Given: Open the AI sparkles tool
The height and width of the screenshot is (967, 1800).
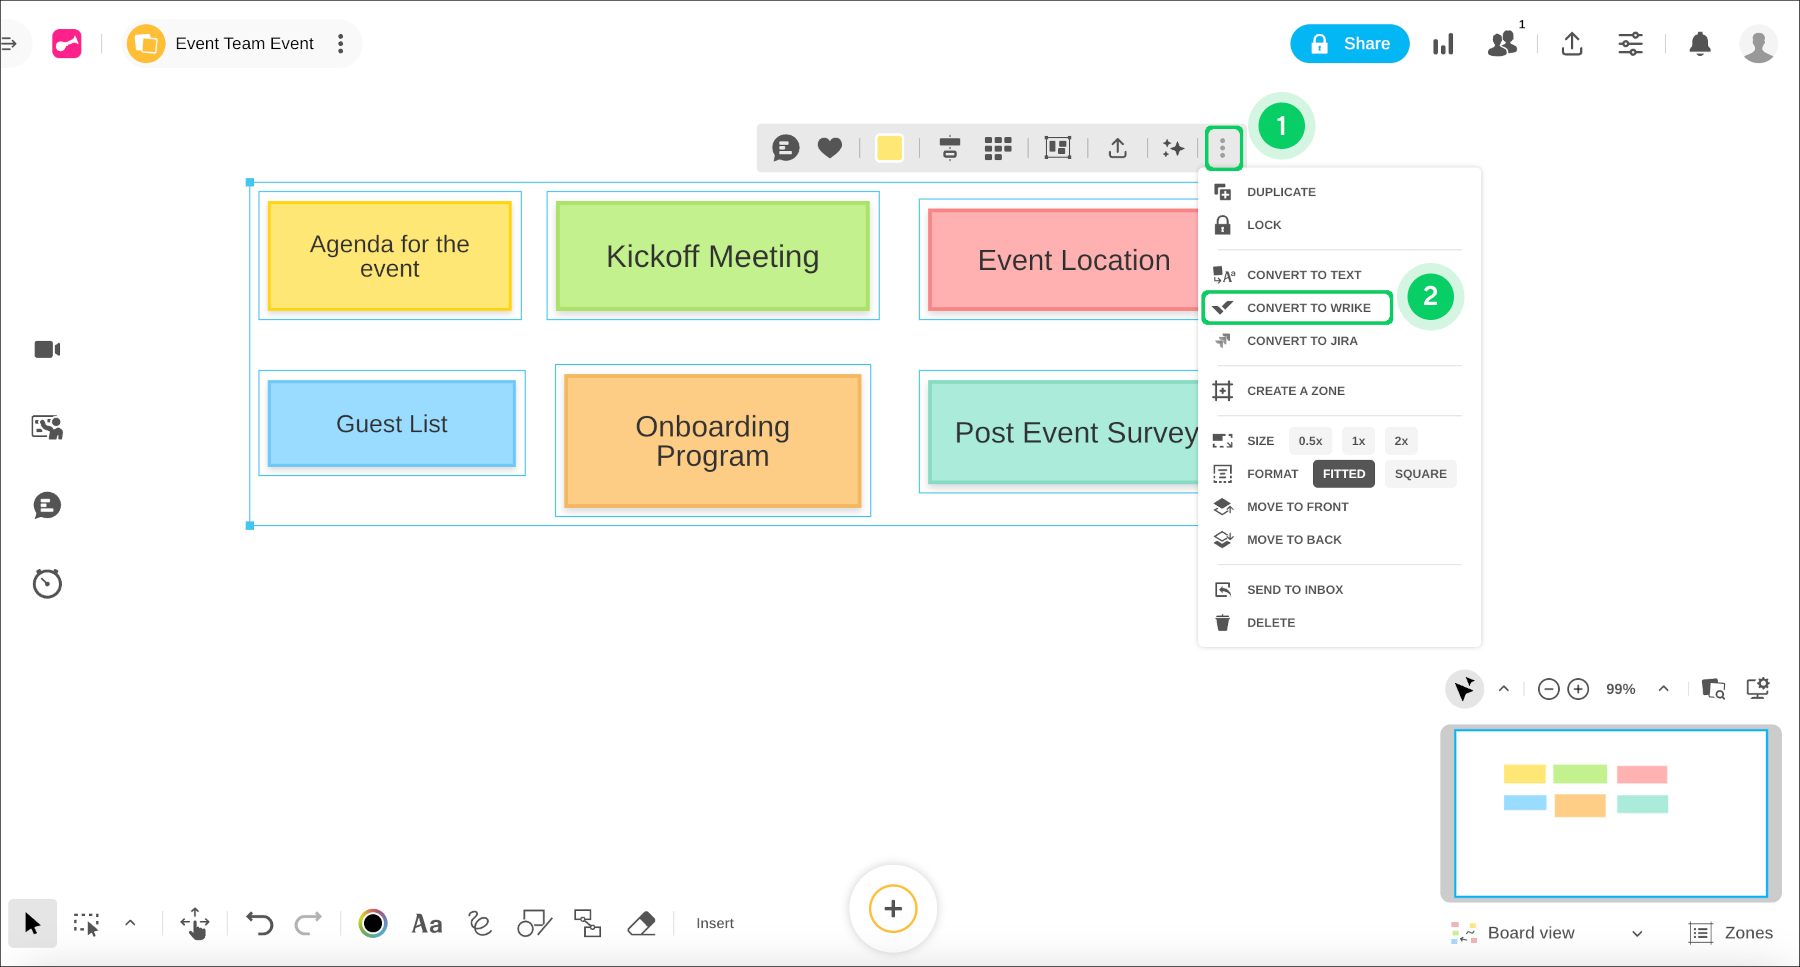Looking at the screenshot, I should [x=1172, y=147].
